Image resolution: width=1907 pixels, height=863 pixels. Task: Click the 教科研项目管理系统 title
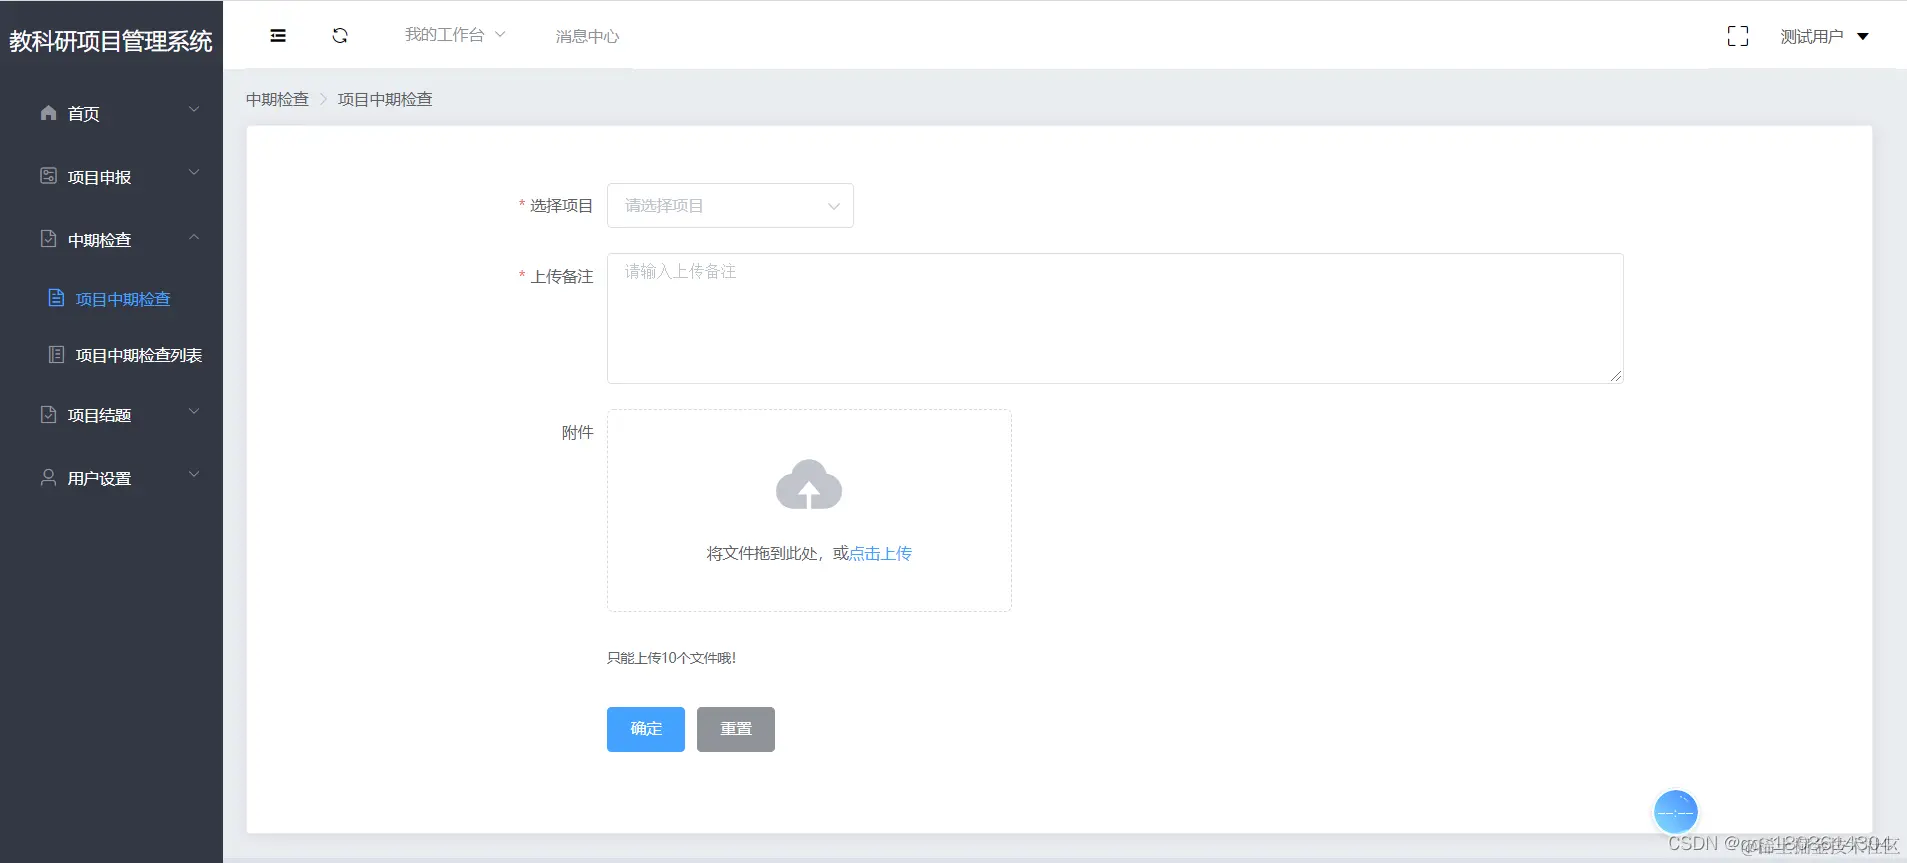[111, 41]
